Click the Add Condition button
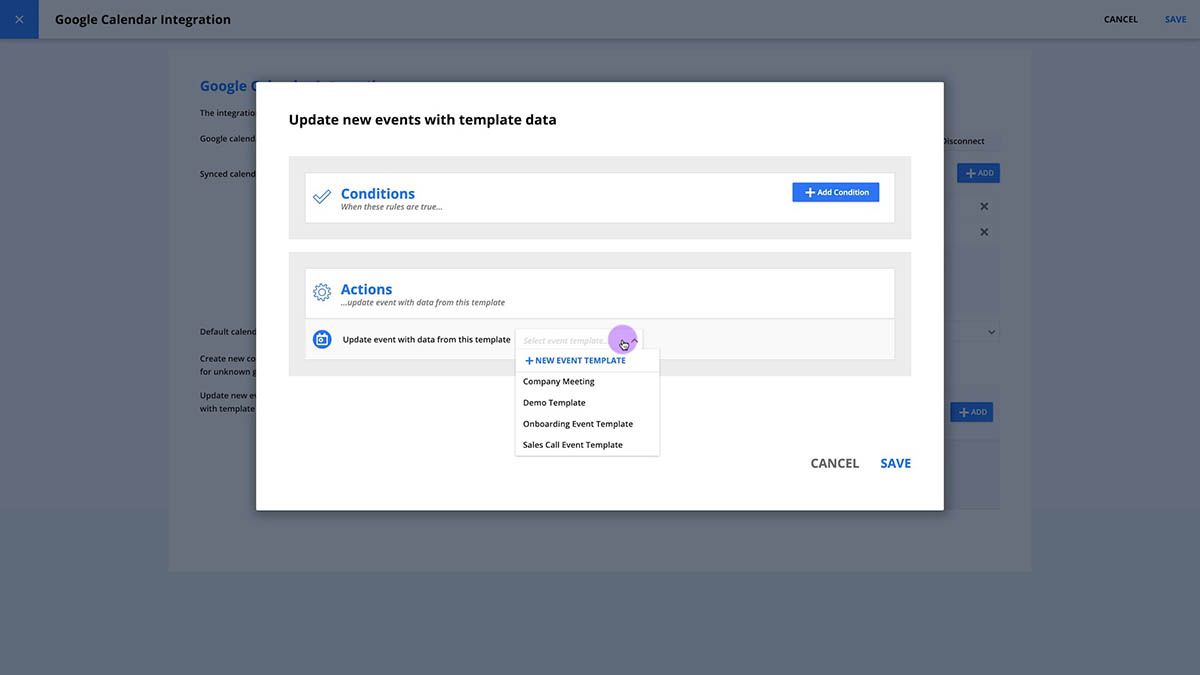This screenshot has height=675, width=1200. (x=836, y=192)
